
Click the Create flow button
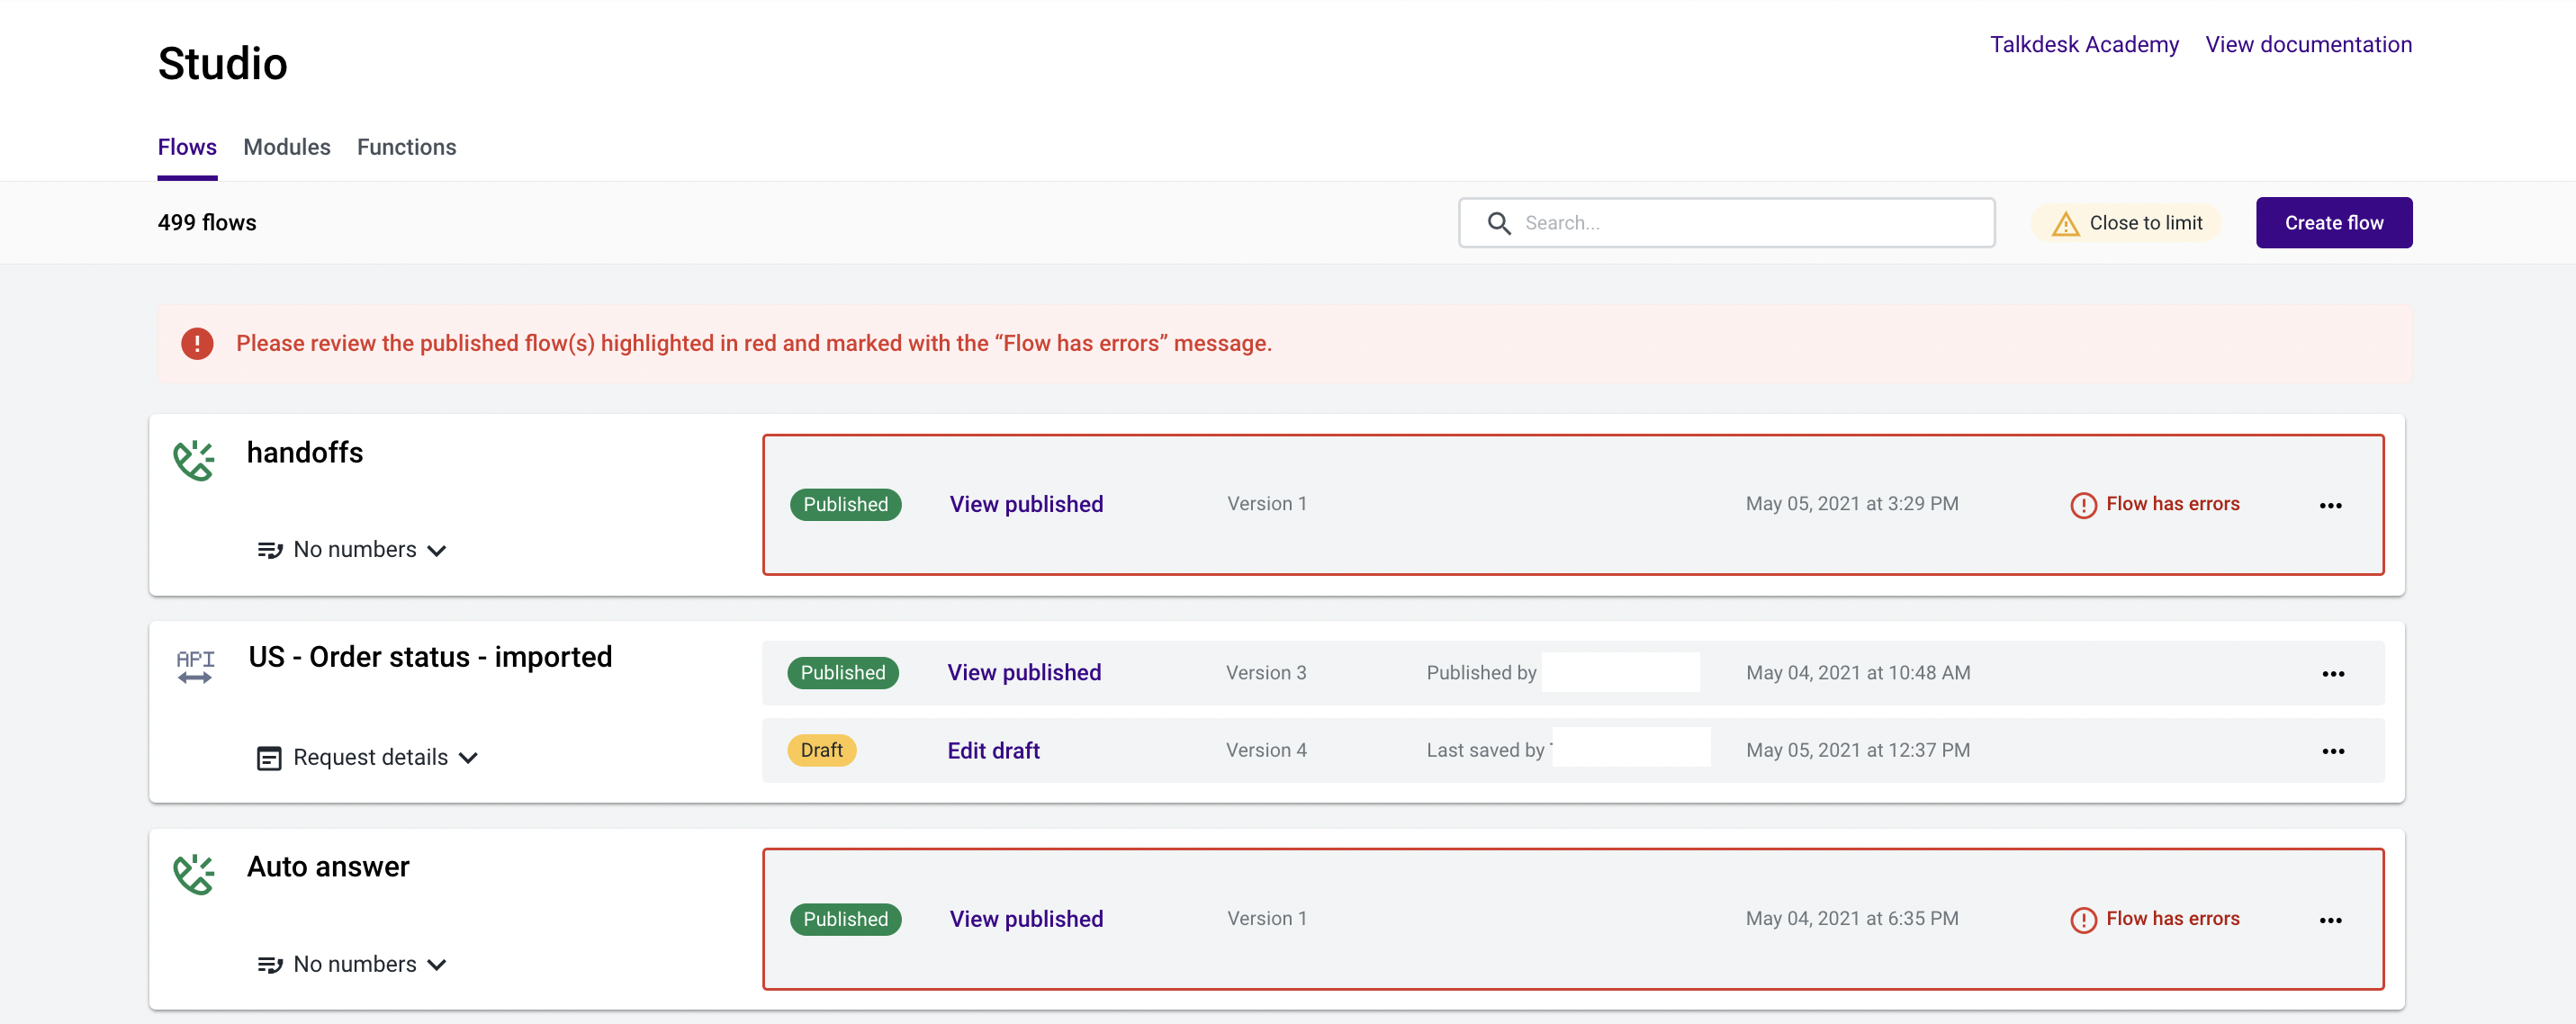[2333, 222]
